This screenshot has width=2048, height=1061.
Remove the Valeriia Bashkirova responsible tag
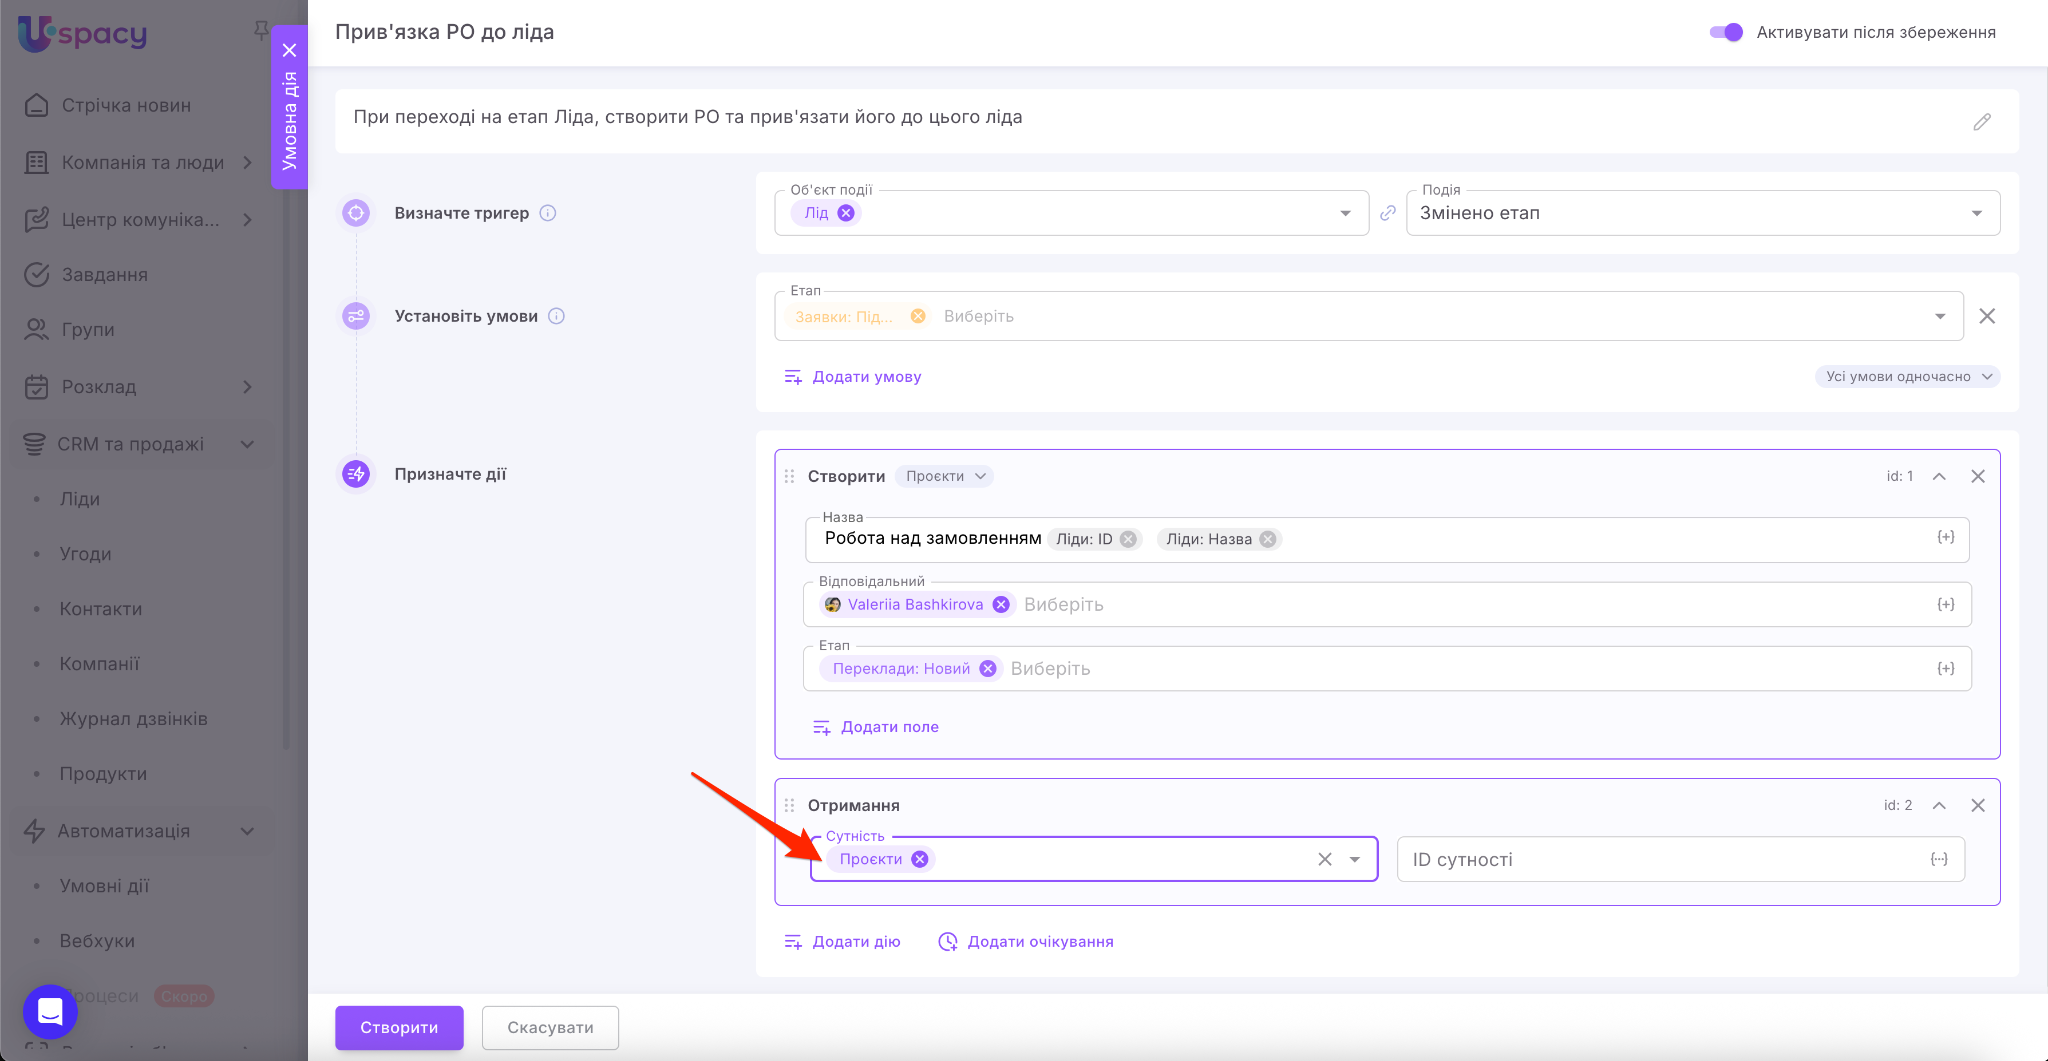(x=1000, y=604)
